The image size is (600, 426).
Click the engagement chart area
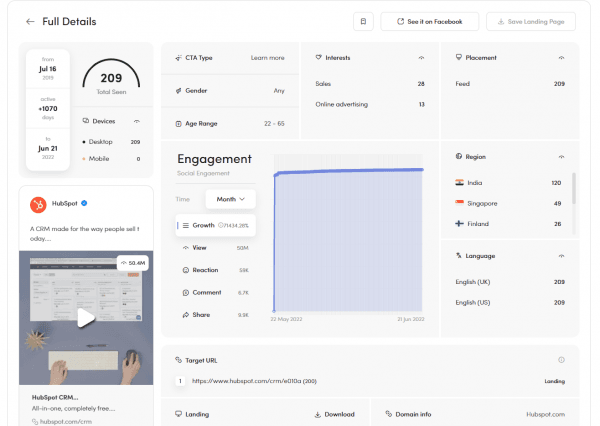coord(348,233)
